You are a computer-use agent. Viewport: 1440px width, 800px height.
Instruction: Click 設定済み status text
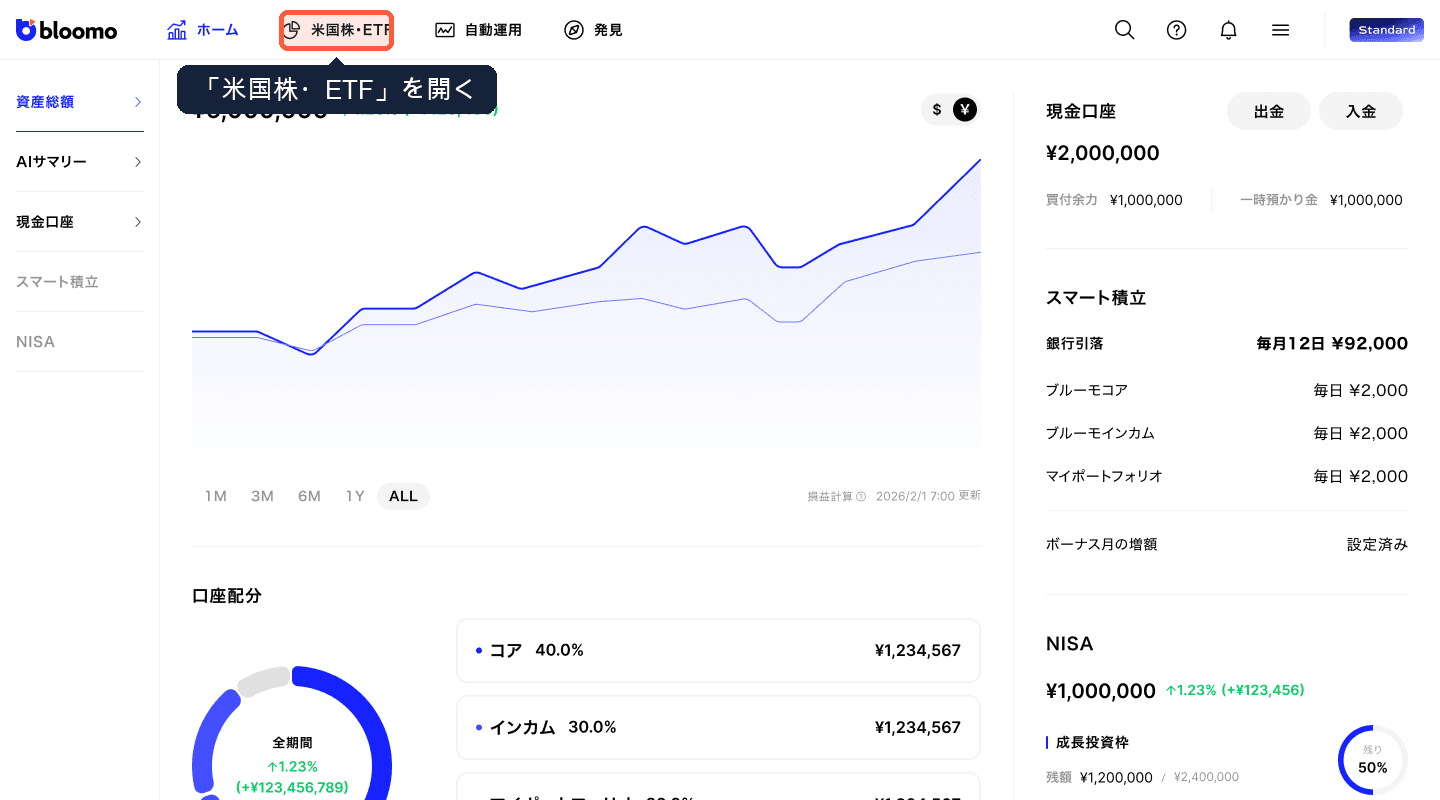[x=1377, y=545]
